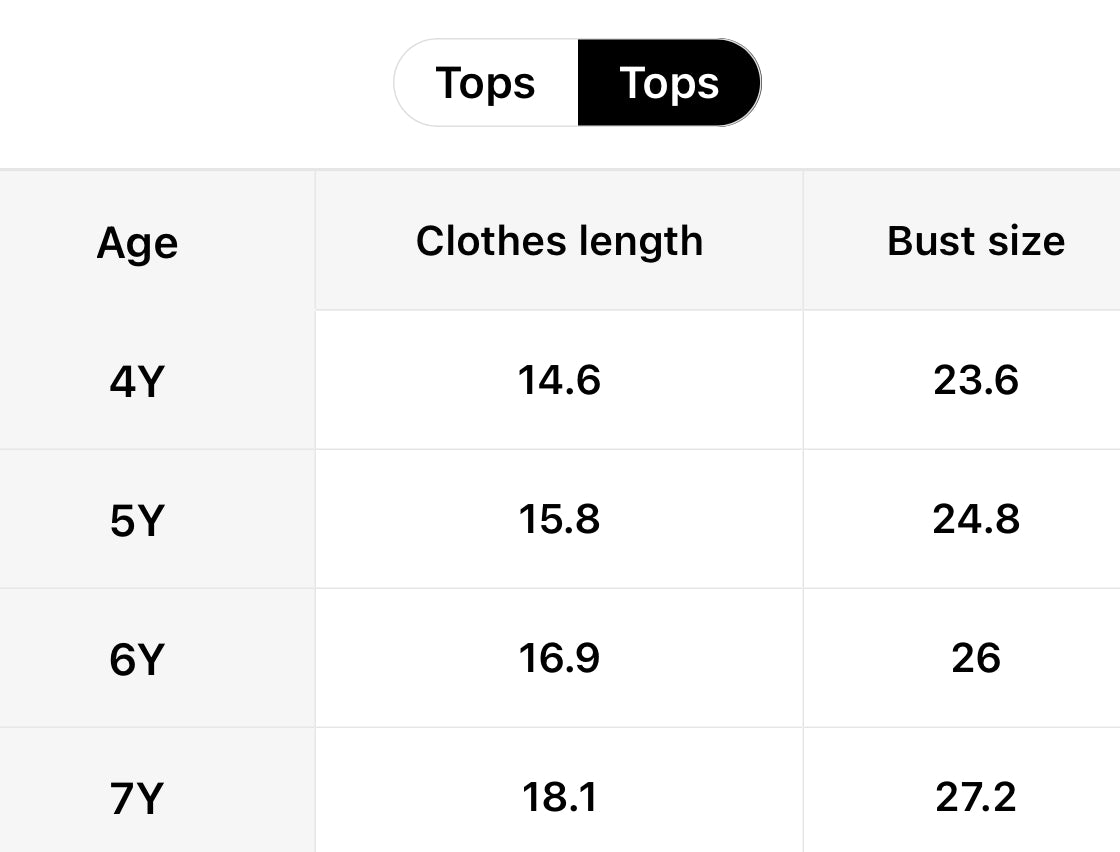The image size is (1120, 852).
Task: Click the bust size value 26
Action: 975,658
